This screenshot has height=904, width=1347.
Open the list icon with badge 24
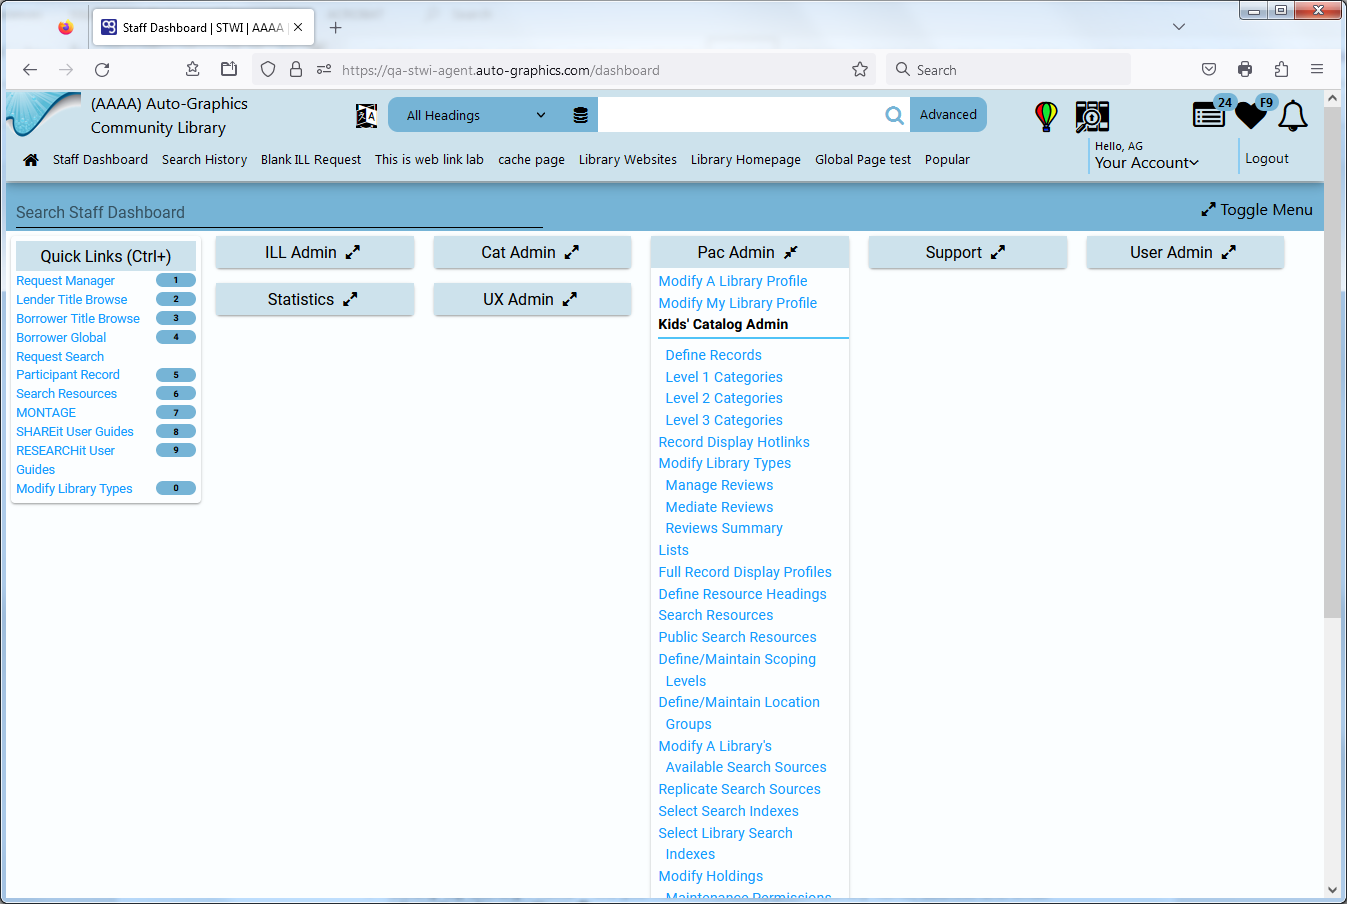pyautogui.click(x=1209, y=116)
